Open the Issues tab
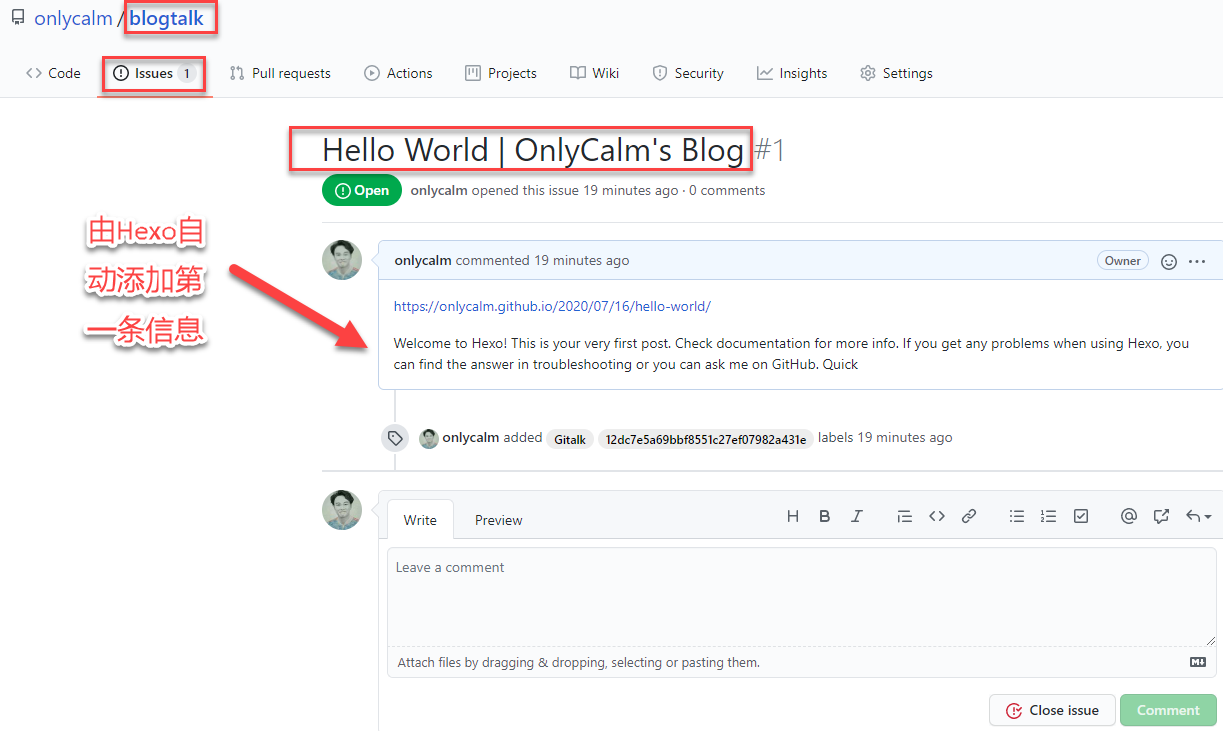Image resolution: width=1223 pixels, height=731 pixels. tap(155, 73)
